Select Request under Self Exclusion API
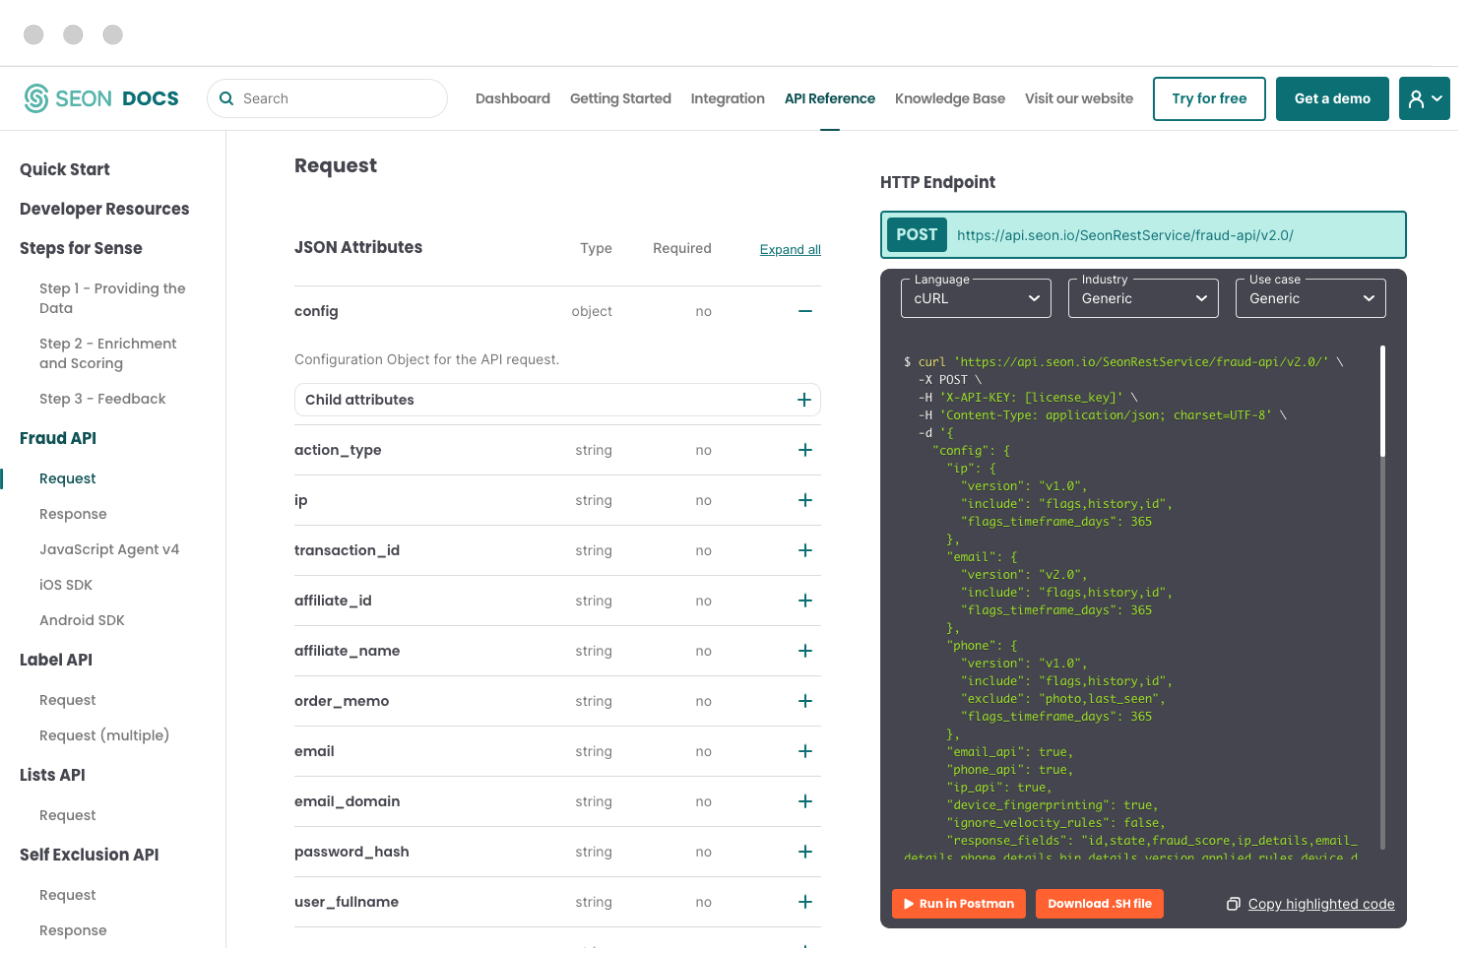The width and height of the screenshot is (1458, 964). 68,895
